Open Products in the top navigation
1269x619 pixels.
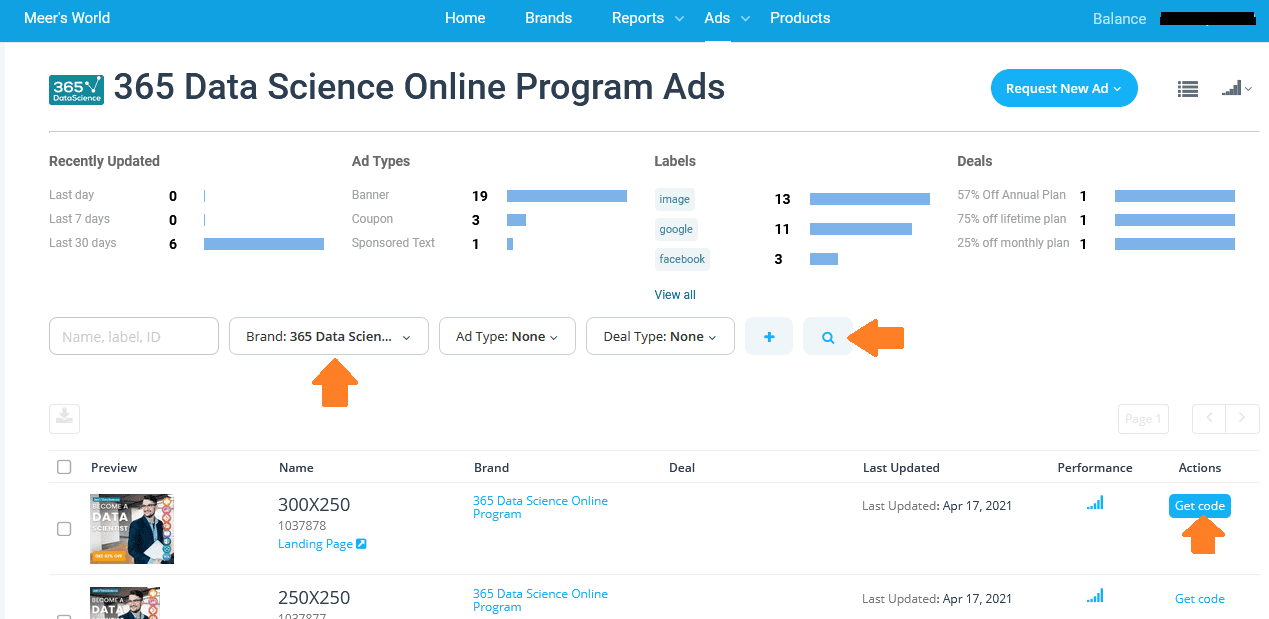click(800, 18)
